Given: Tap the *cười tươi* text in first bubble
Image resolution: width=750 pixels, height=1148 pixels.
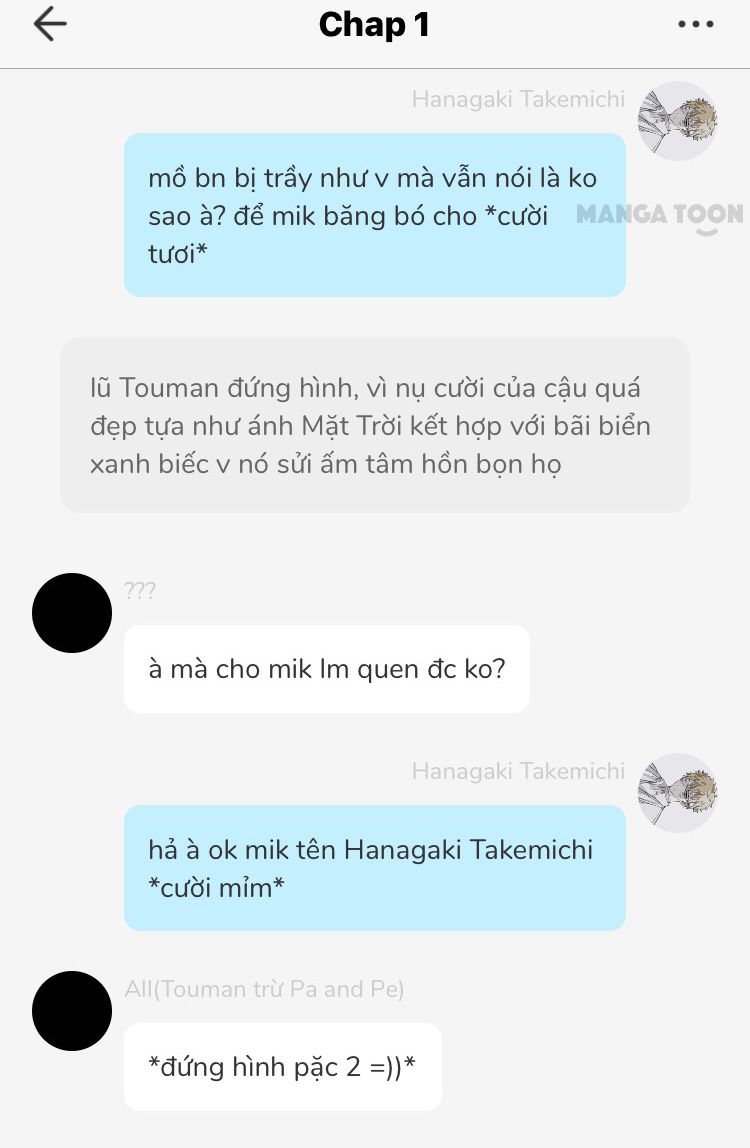Looking at the screenshot, I should tap(347, 234).
